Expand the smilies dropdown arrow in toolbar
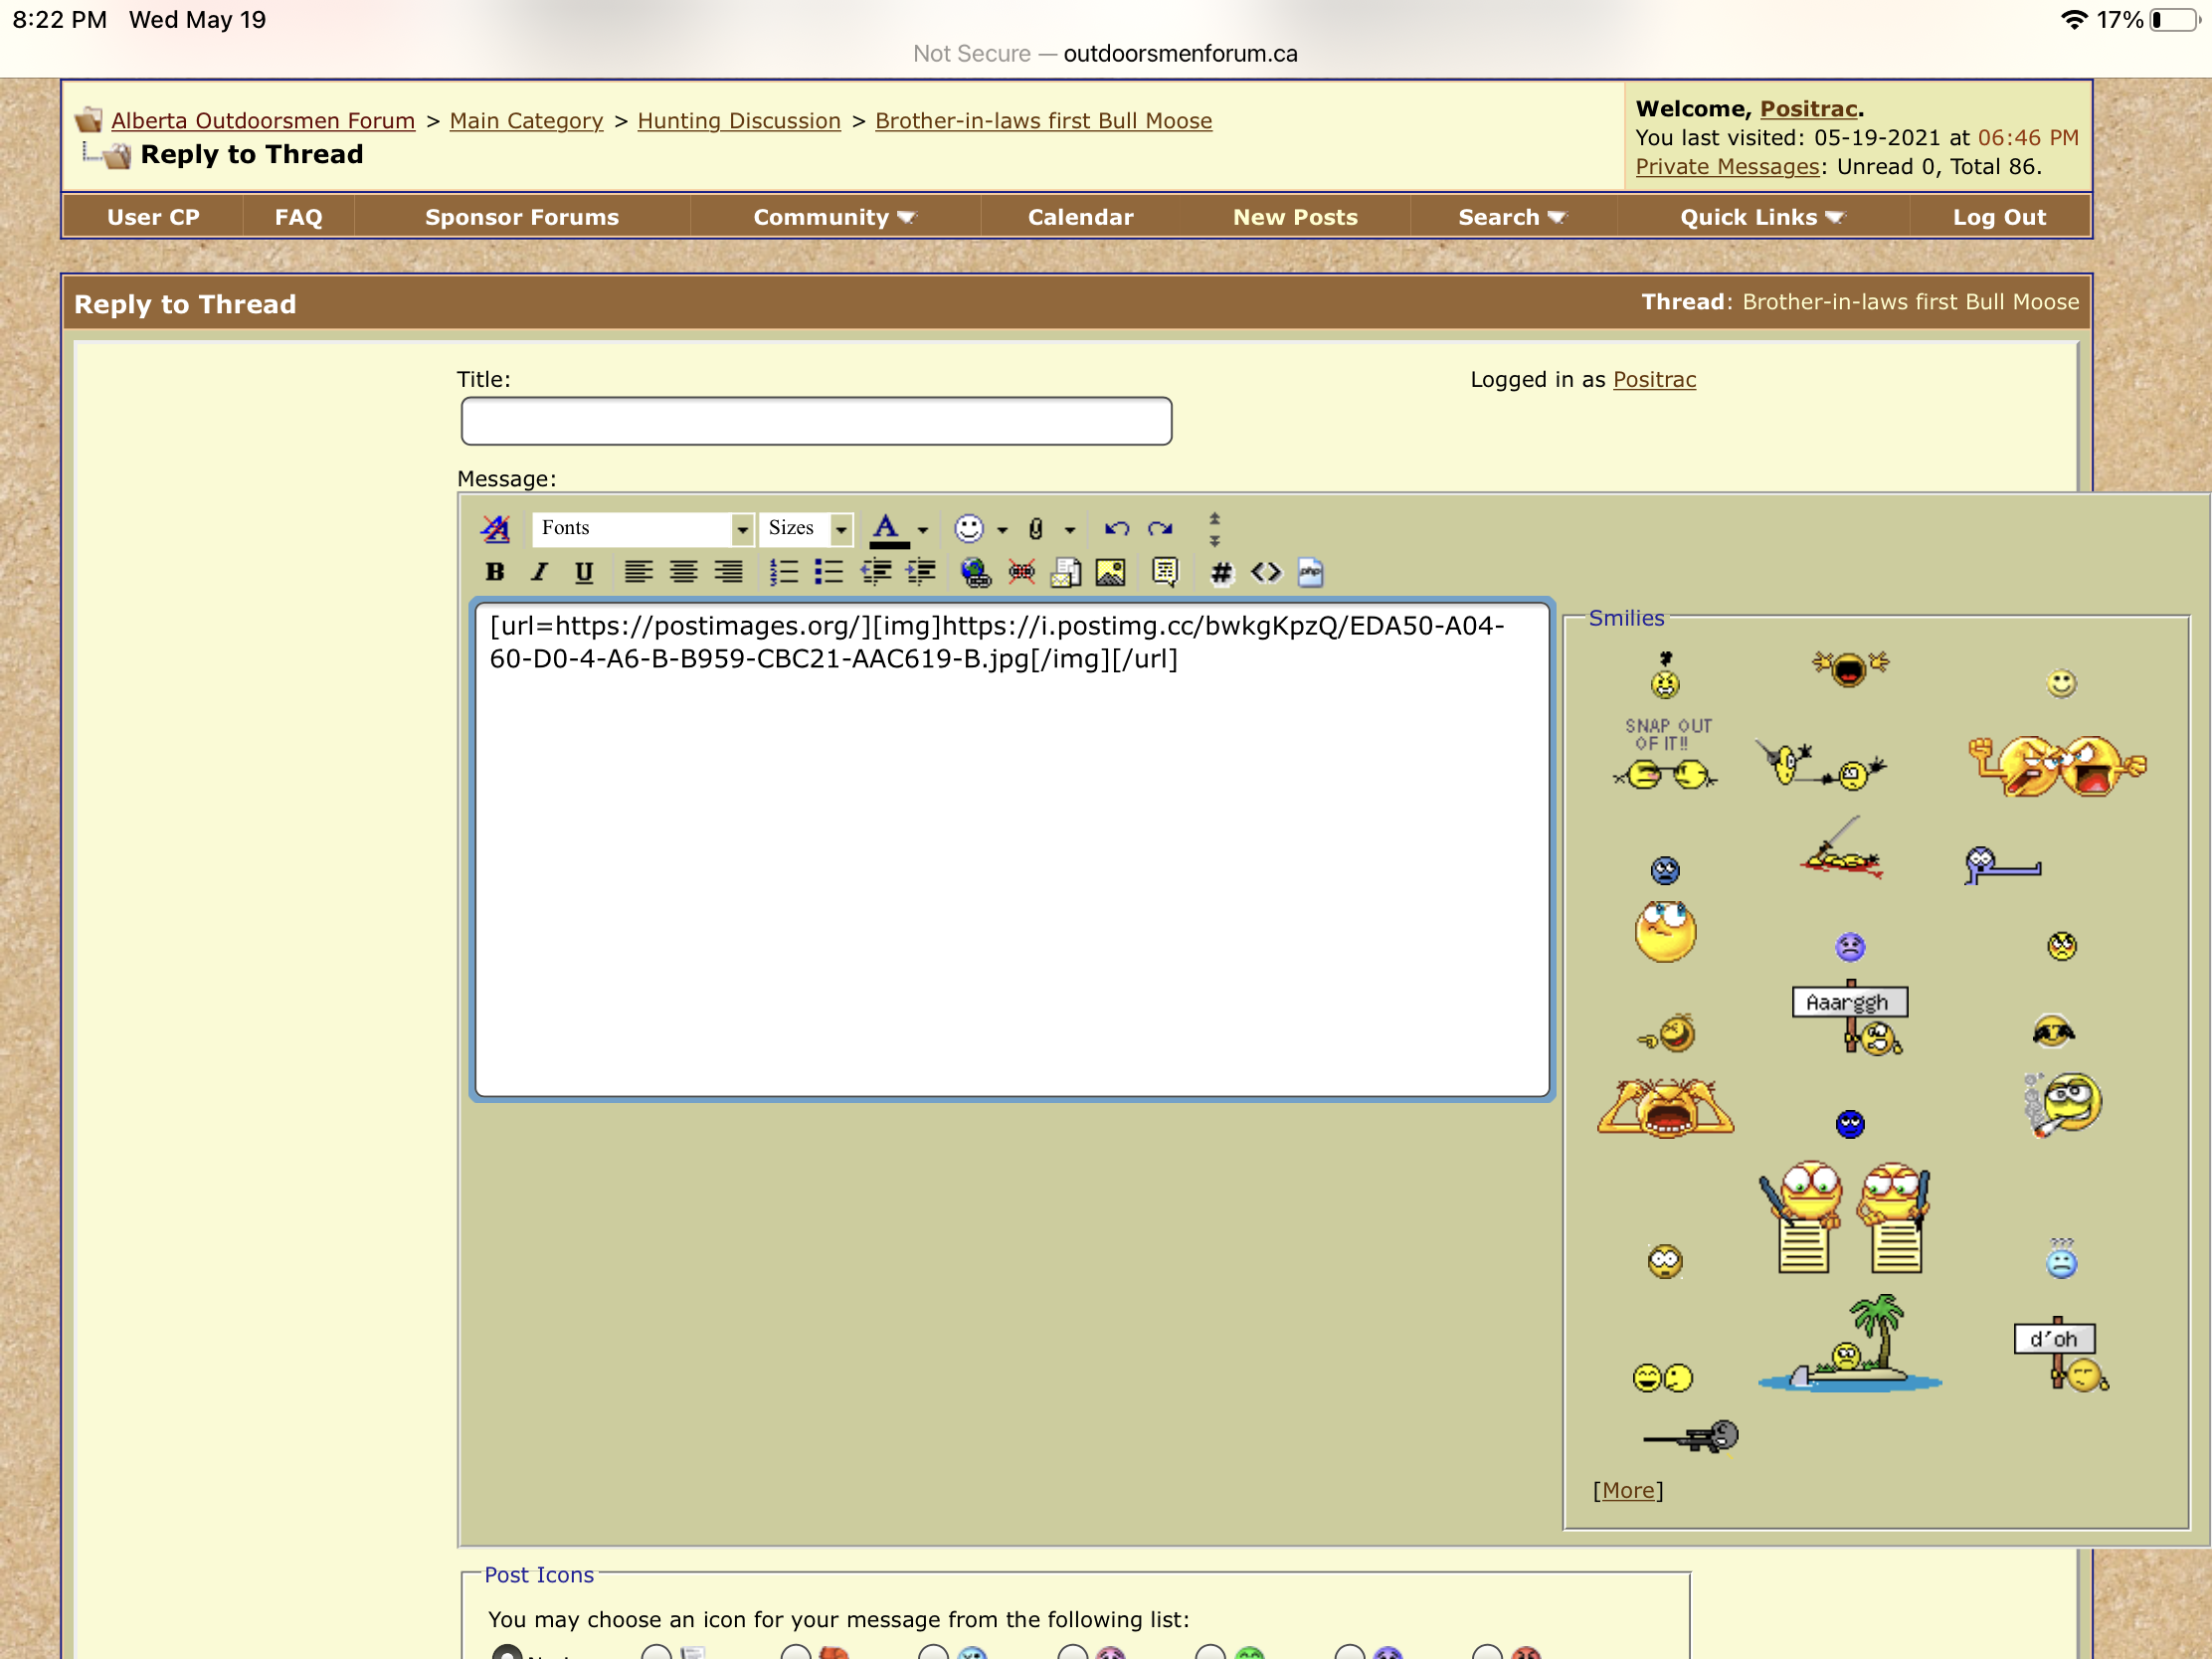 1002,530
